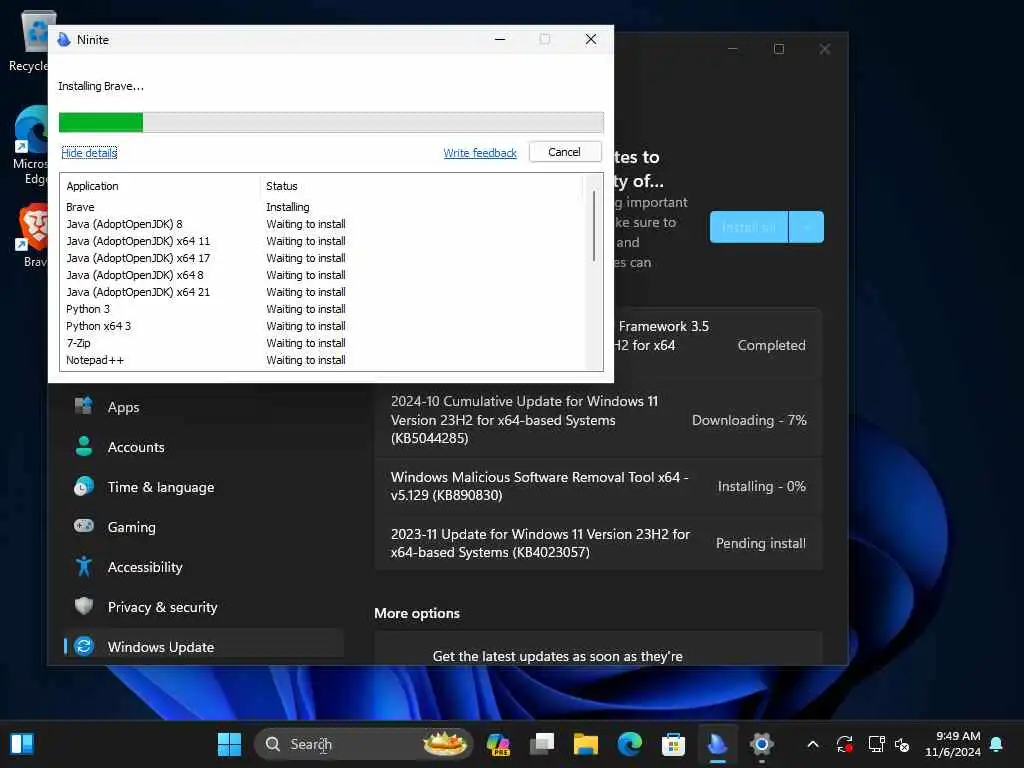
Task: Open Task View on the taskbar
Action: pyautogui.click(x=542, y=744)
